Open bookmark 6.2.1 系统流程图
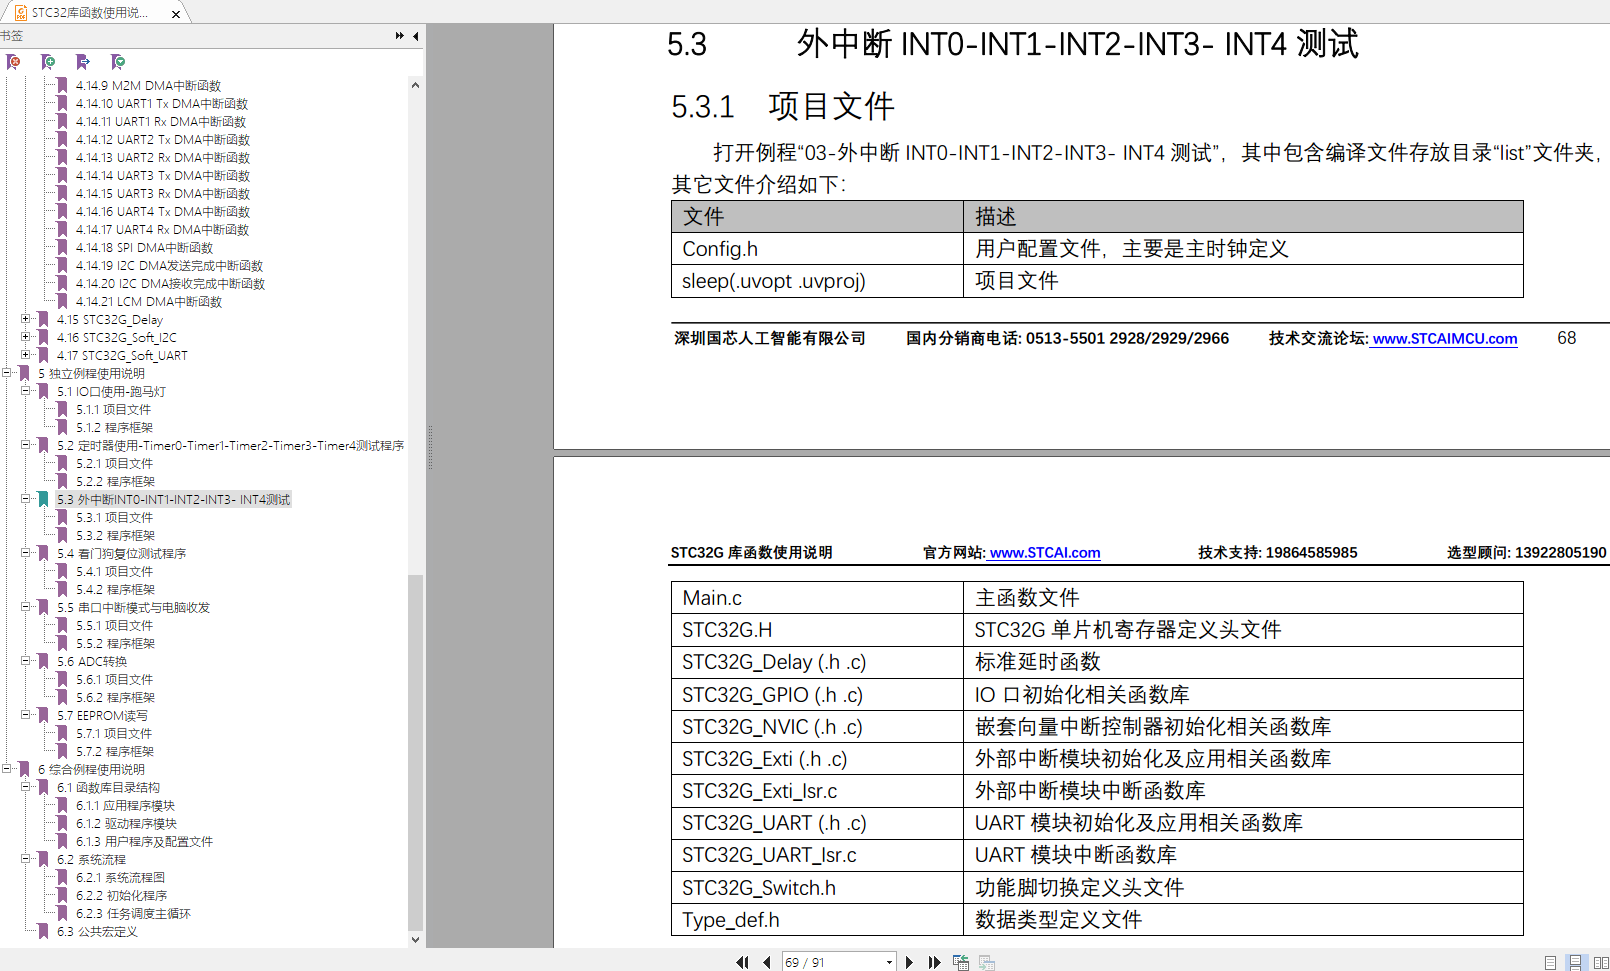The width and height of the screenshot is (1610, 971). coord(120,878)
